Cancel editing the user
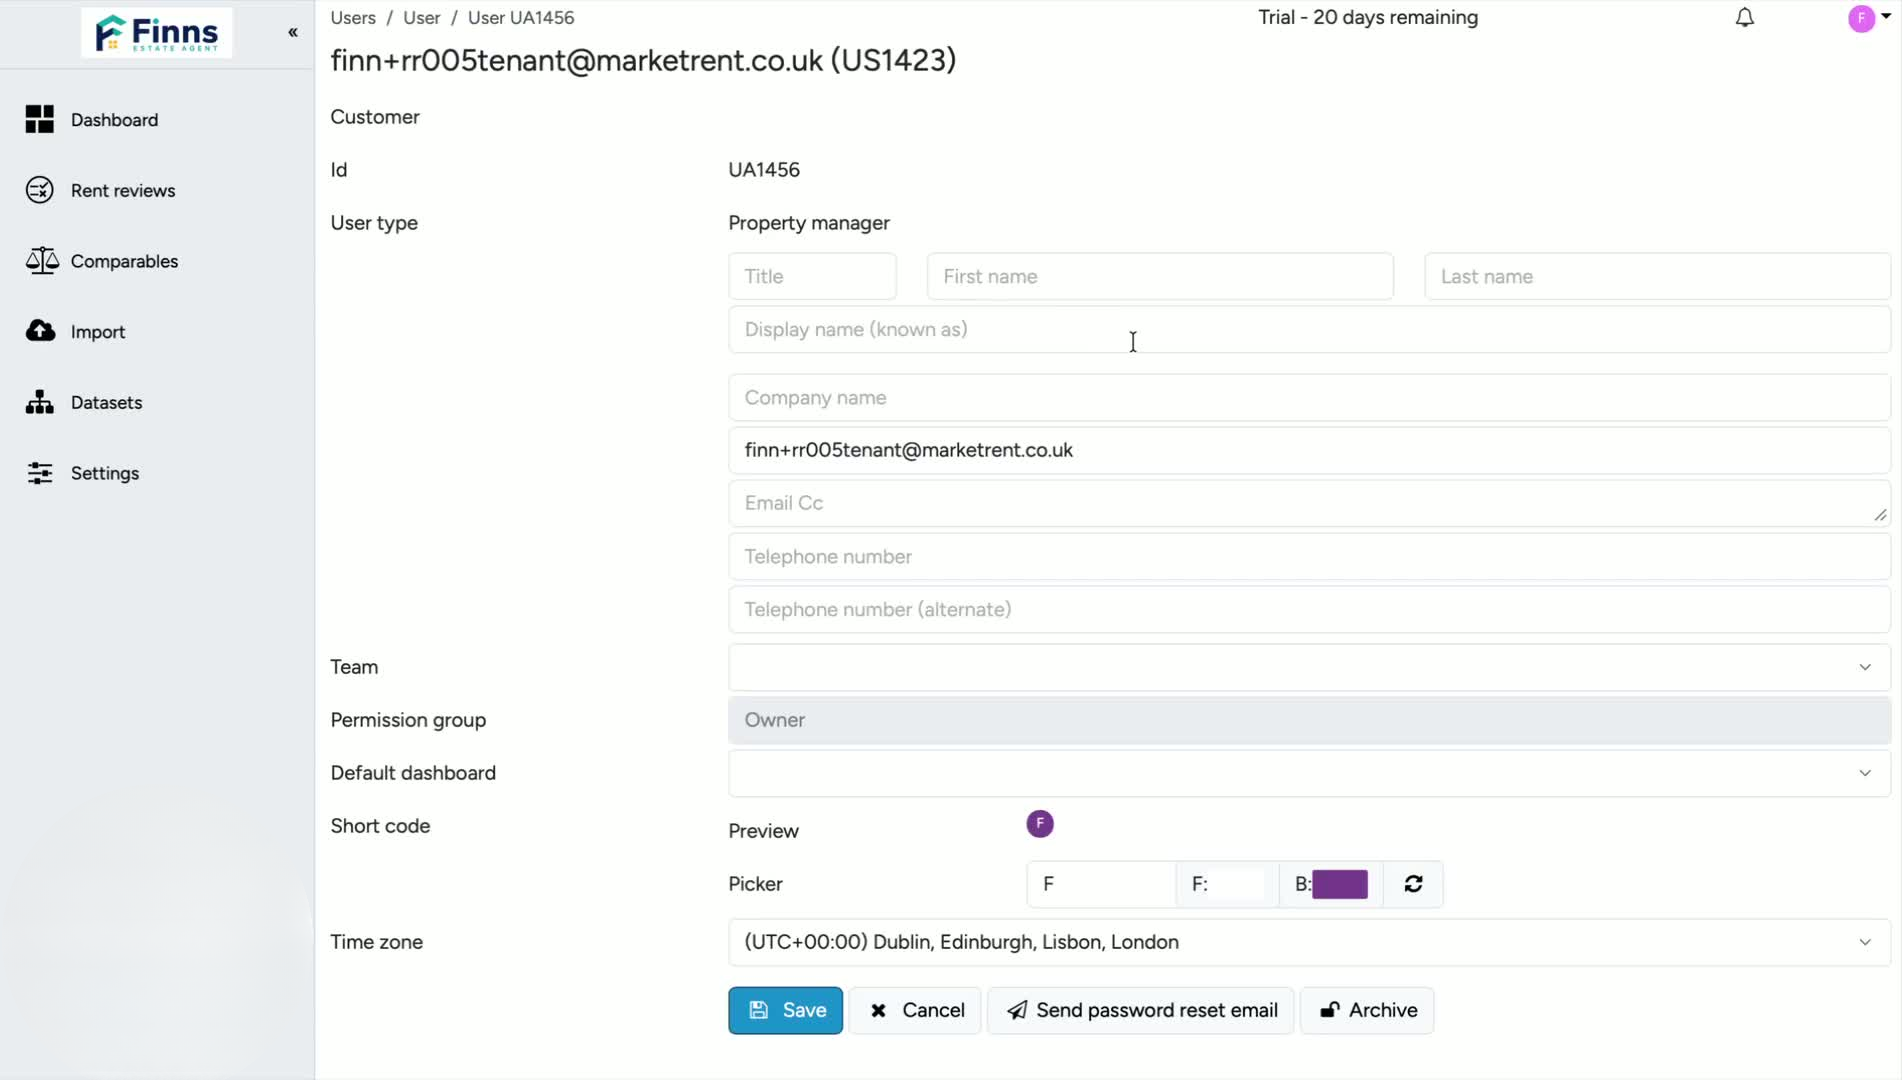Viewport: 1902px width, 1080px height. pyautogui.click(x=915, y=1010)
